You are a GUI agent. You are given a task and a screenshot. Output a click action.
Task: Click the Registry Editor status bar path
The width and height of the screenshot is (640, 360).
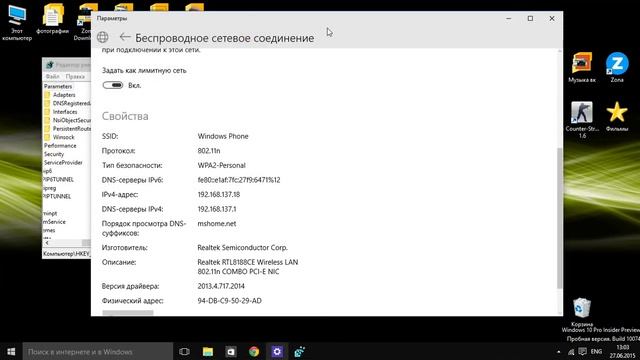click(x=67, y=254)
